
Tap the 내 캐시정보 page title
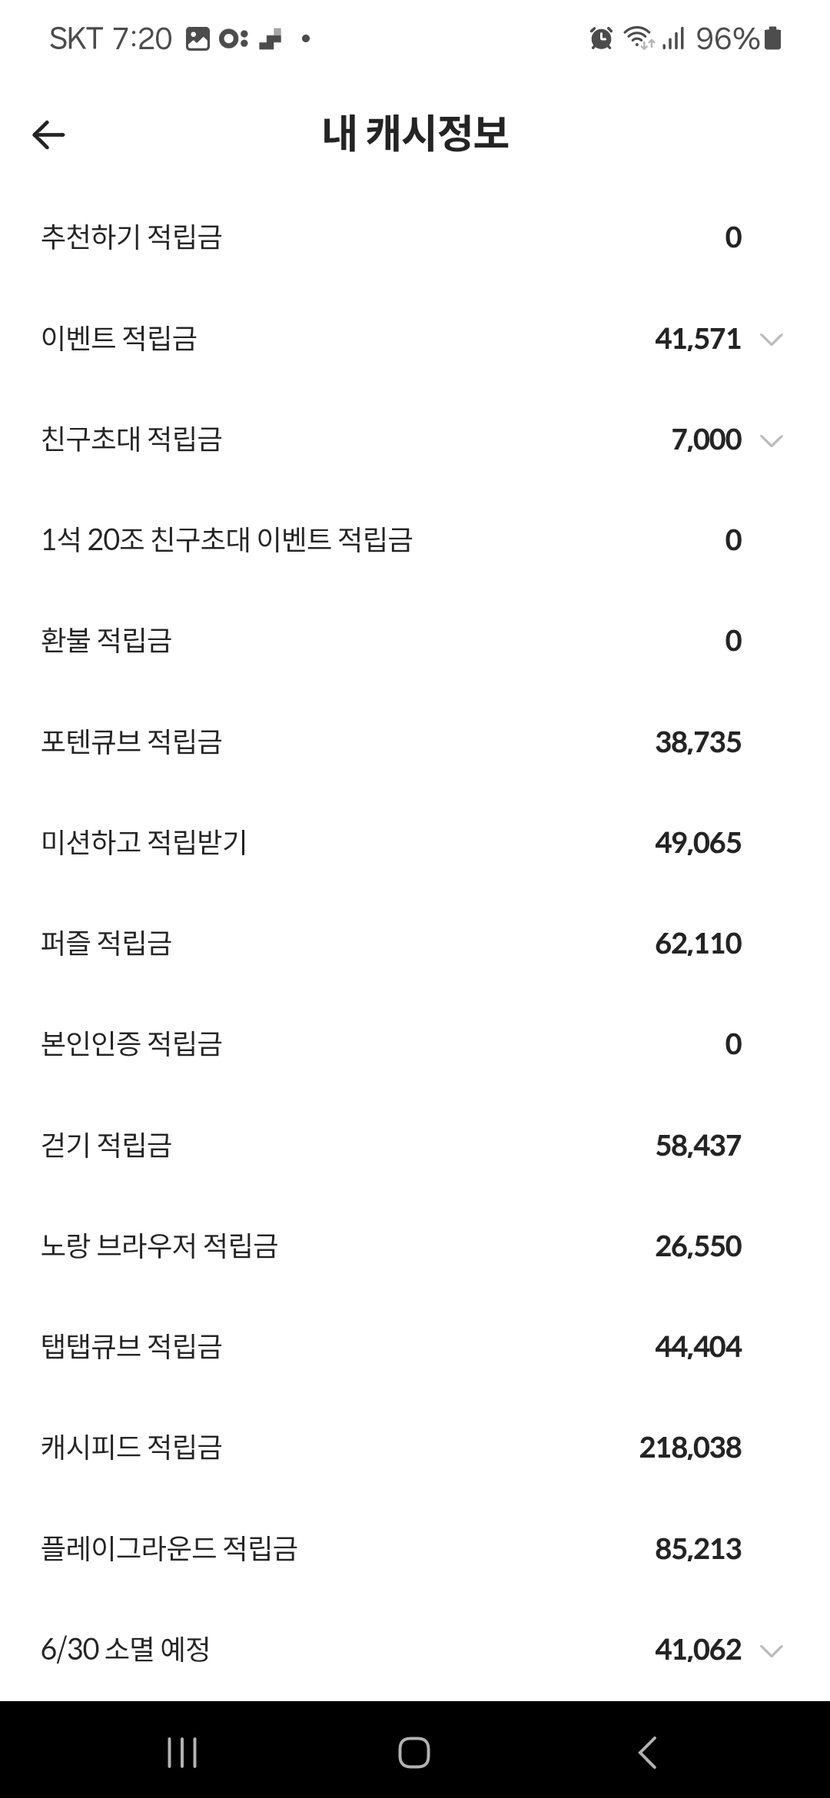coord(415,134)
